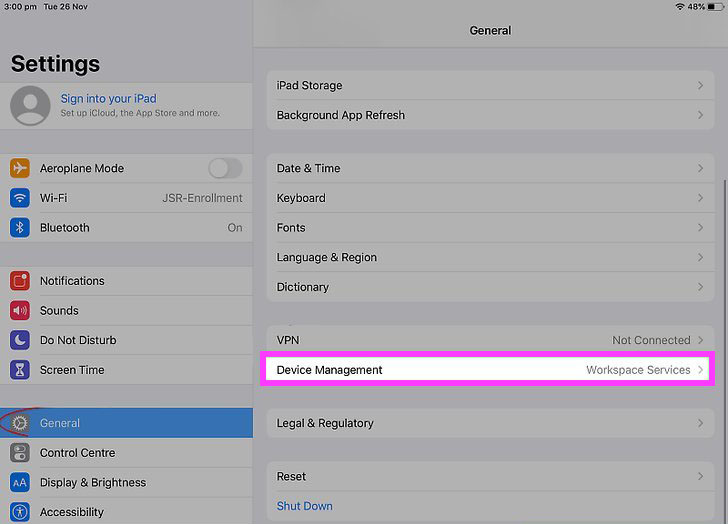Tap Sign into your iPad link

[x=108, y=98]
